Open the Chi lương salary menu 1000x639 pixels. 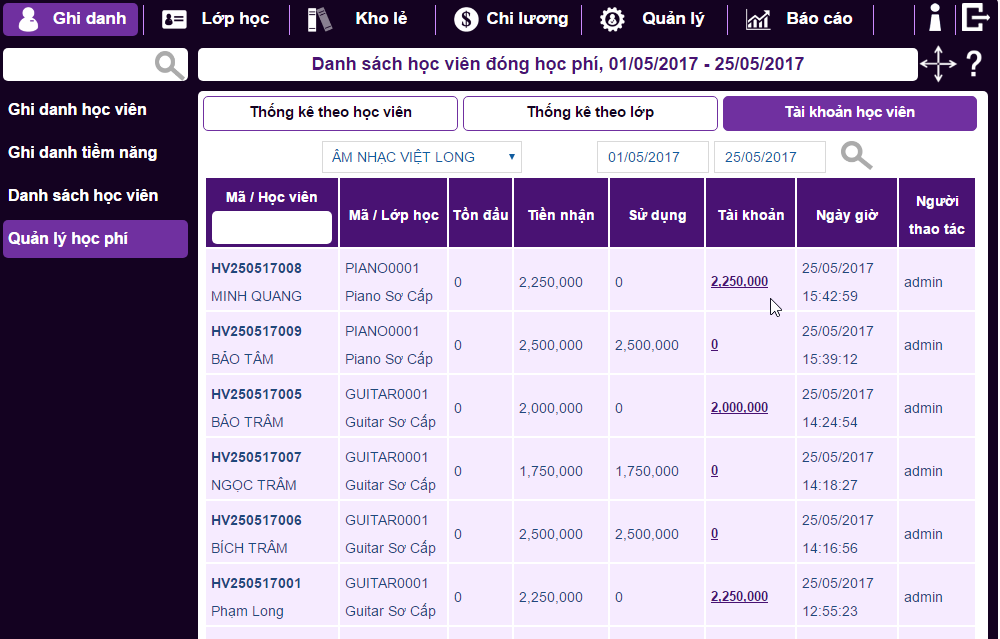[x=511, y=19]
